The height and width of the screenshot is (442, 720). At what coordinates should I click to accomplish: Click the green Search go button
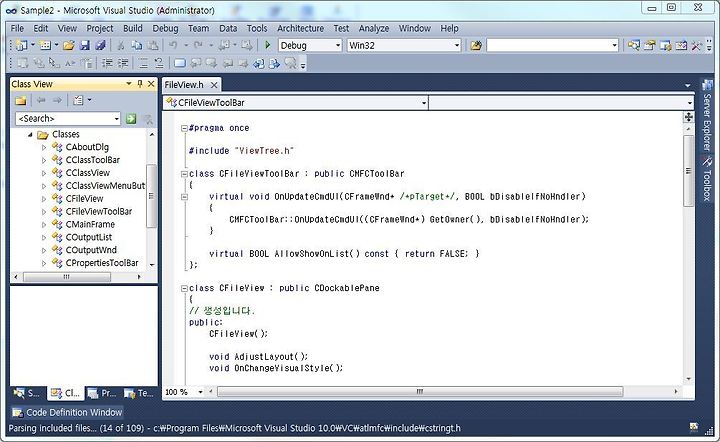131,119
